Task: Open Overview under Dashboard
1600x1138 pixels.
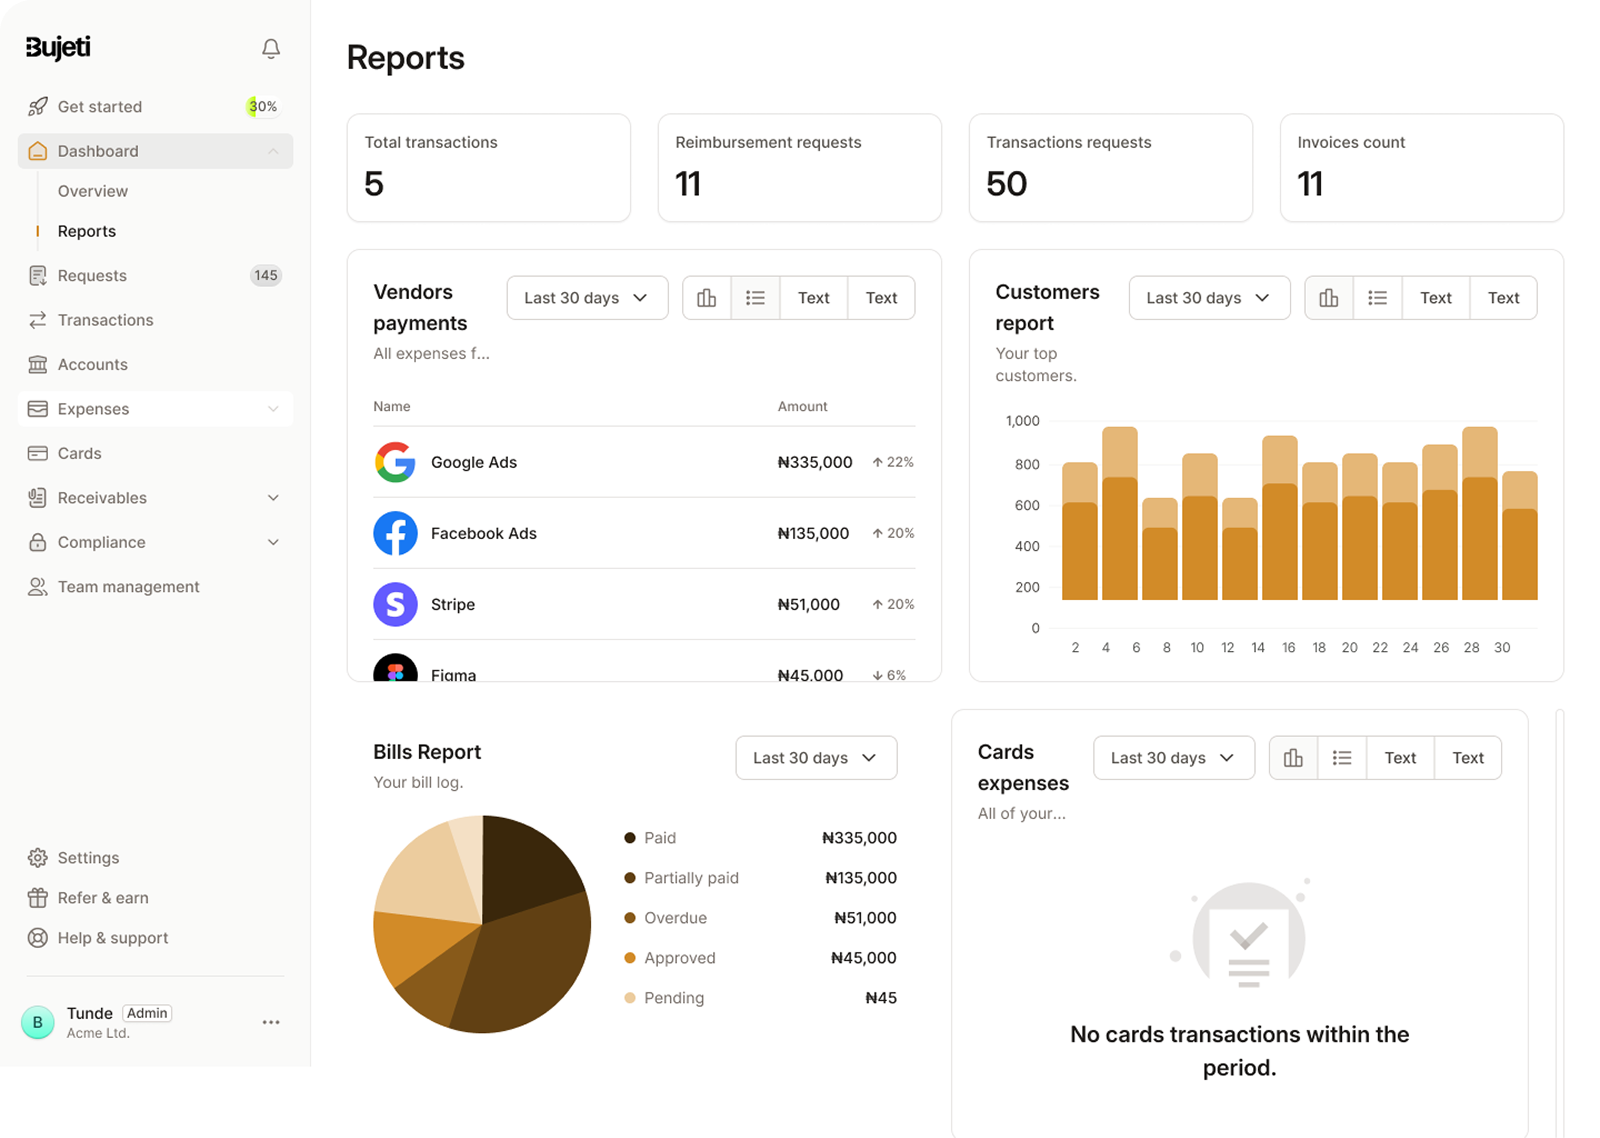Action: coord(93,191)
